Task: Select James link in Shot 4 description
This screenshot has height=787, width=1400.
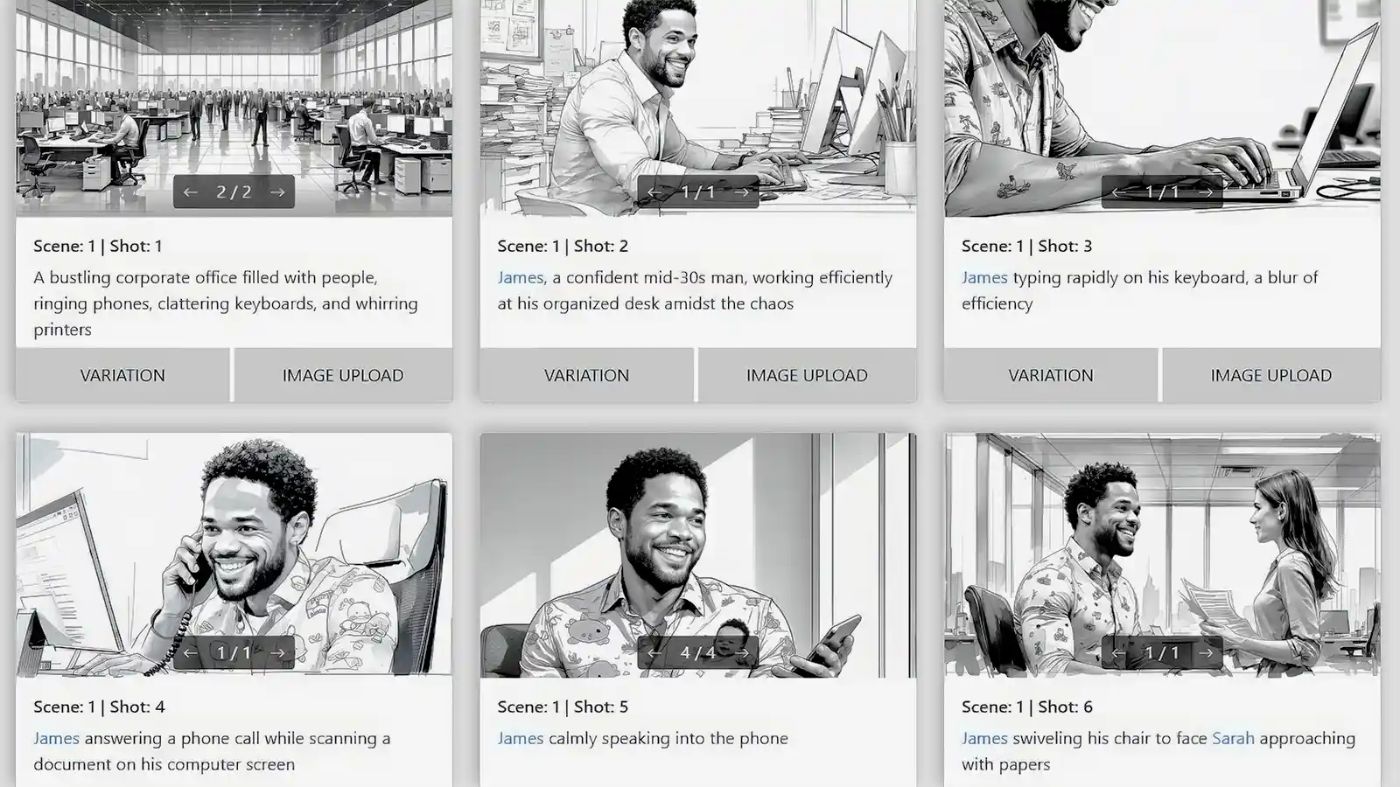Action: coord(56,738)
